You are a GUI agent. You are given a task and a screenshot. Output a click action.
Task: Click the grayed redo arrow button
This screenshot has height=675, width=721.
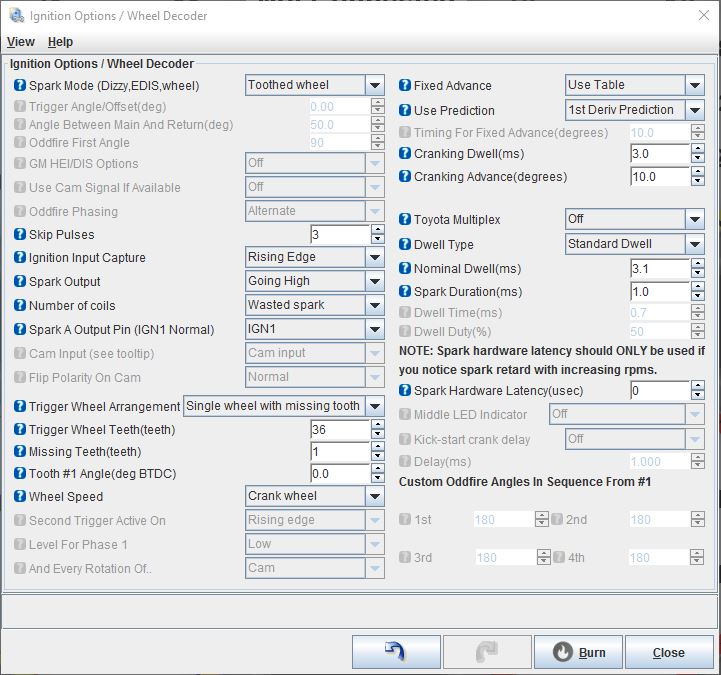487,652
